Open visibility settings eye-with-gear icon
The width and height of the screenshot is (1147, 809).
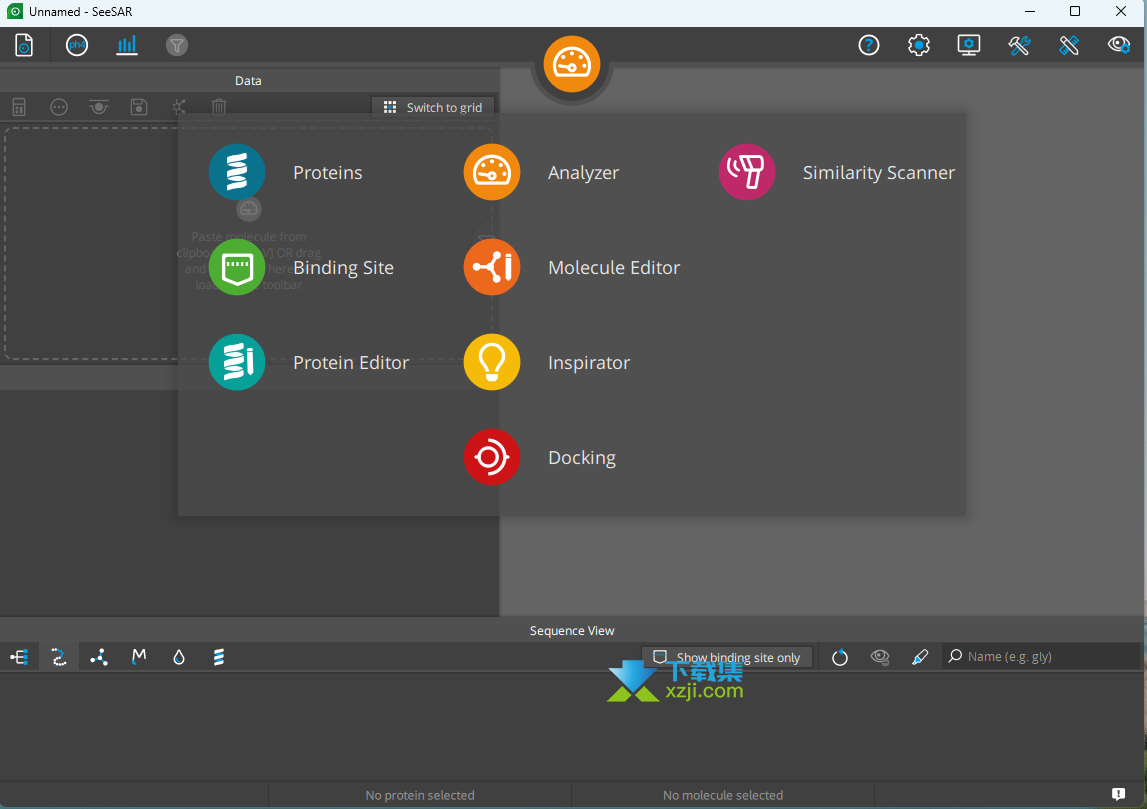tap(1118, 45)
